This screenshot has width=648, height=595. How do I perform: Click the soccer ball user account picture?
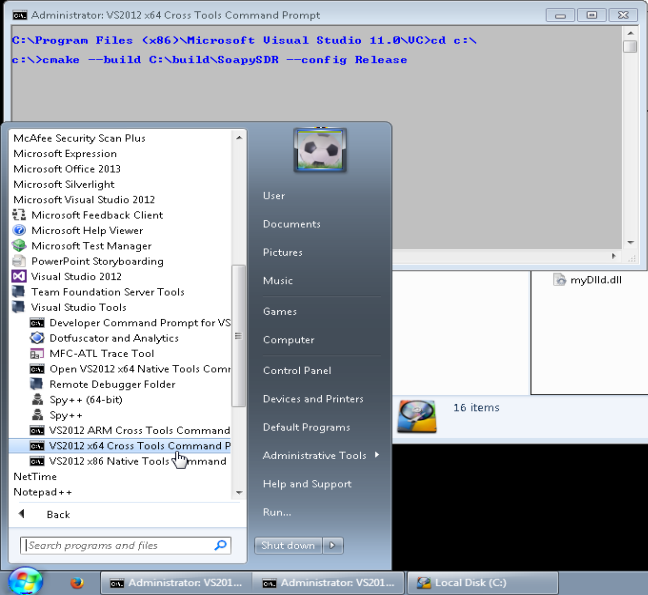[320, 150]
